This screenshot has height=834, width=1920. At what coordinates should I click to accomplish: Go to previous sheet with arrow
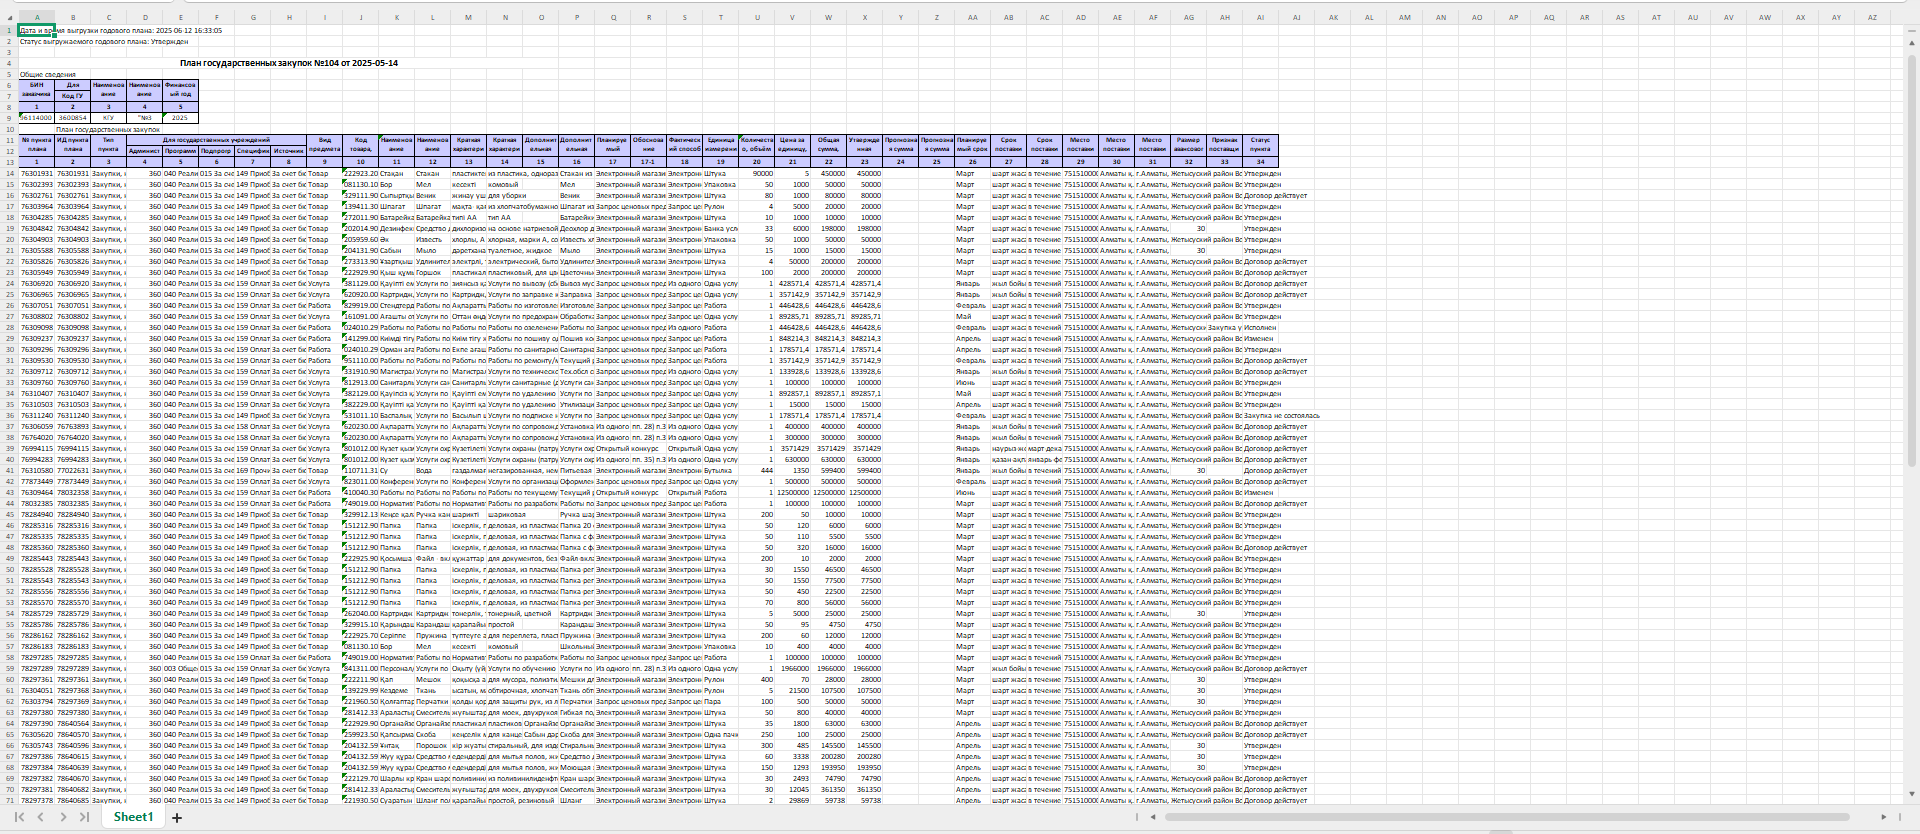click(x=41, y=817)
